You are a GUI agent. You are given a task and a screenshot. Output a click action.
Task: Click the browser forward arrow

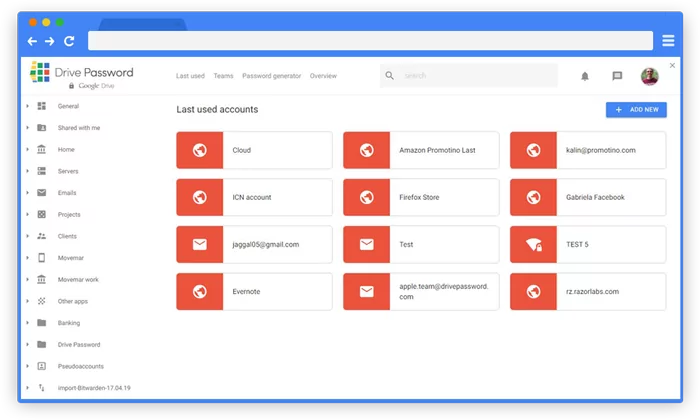click(50, 41)
